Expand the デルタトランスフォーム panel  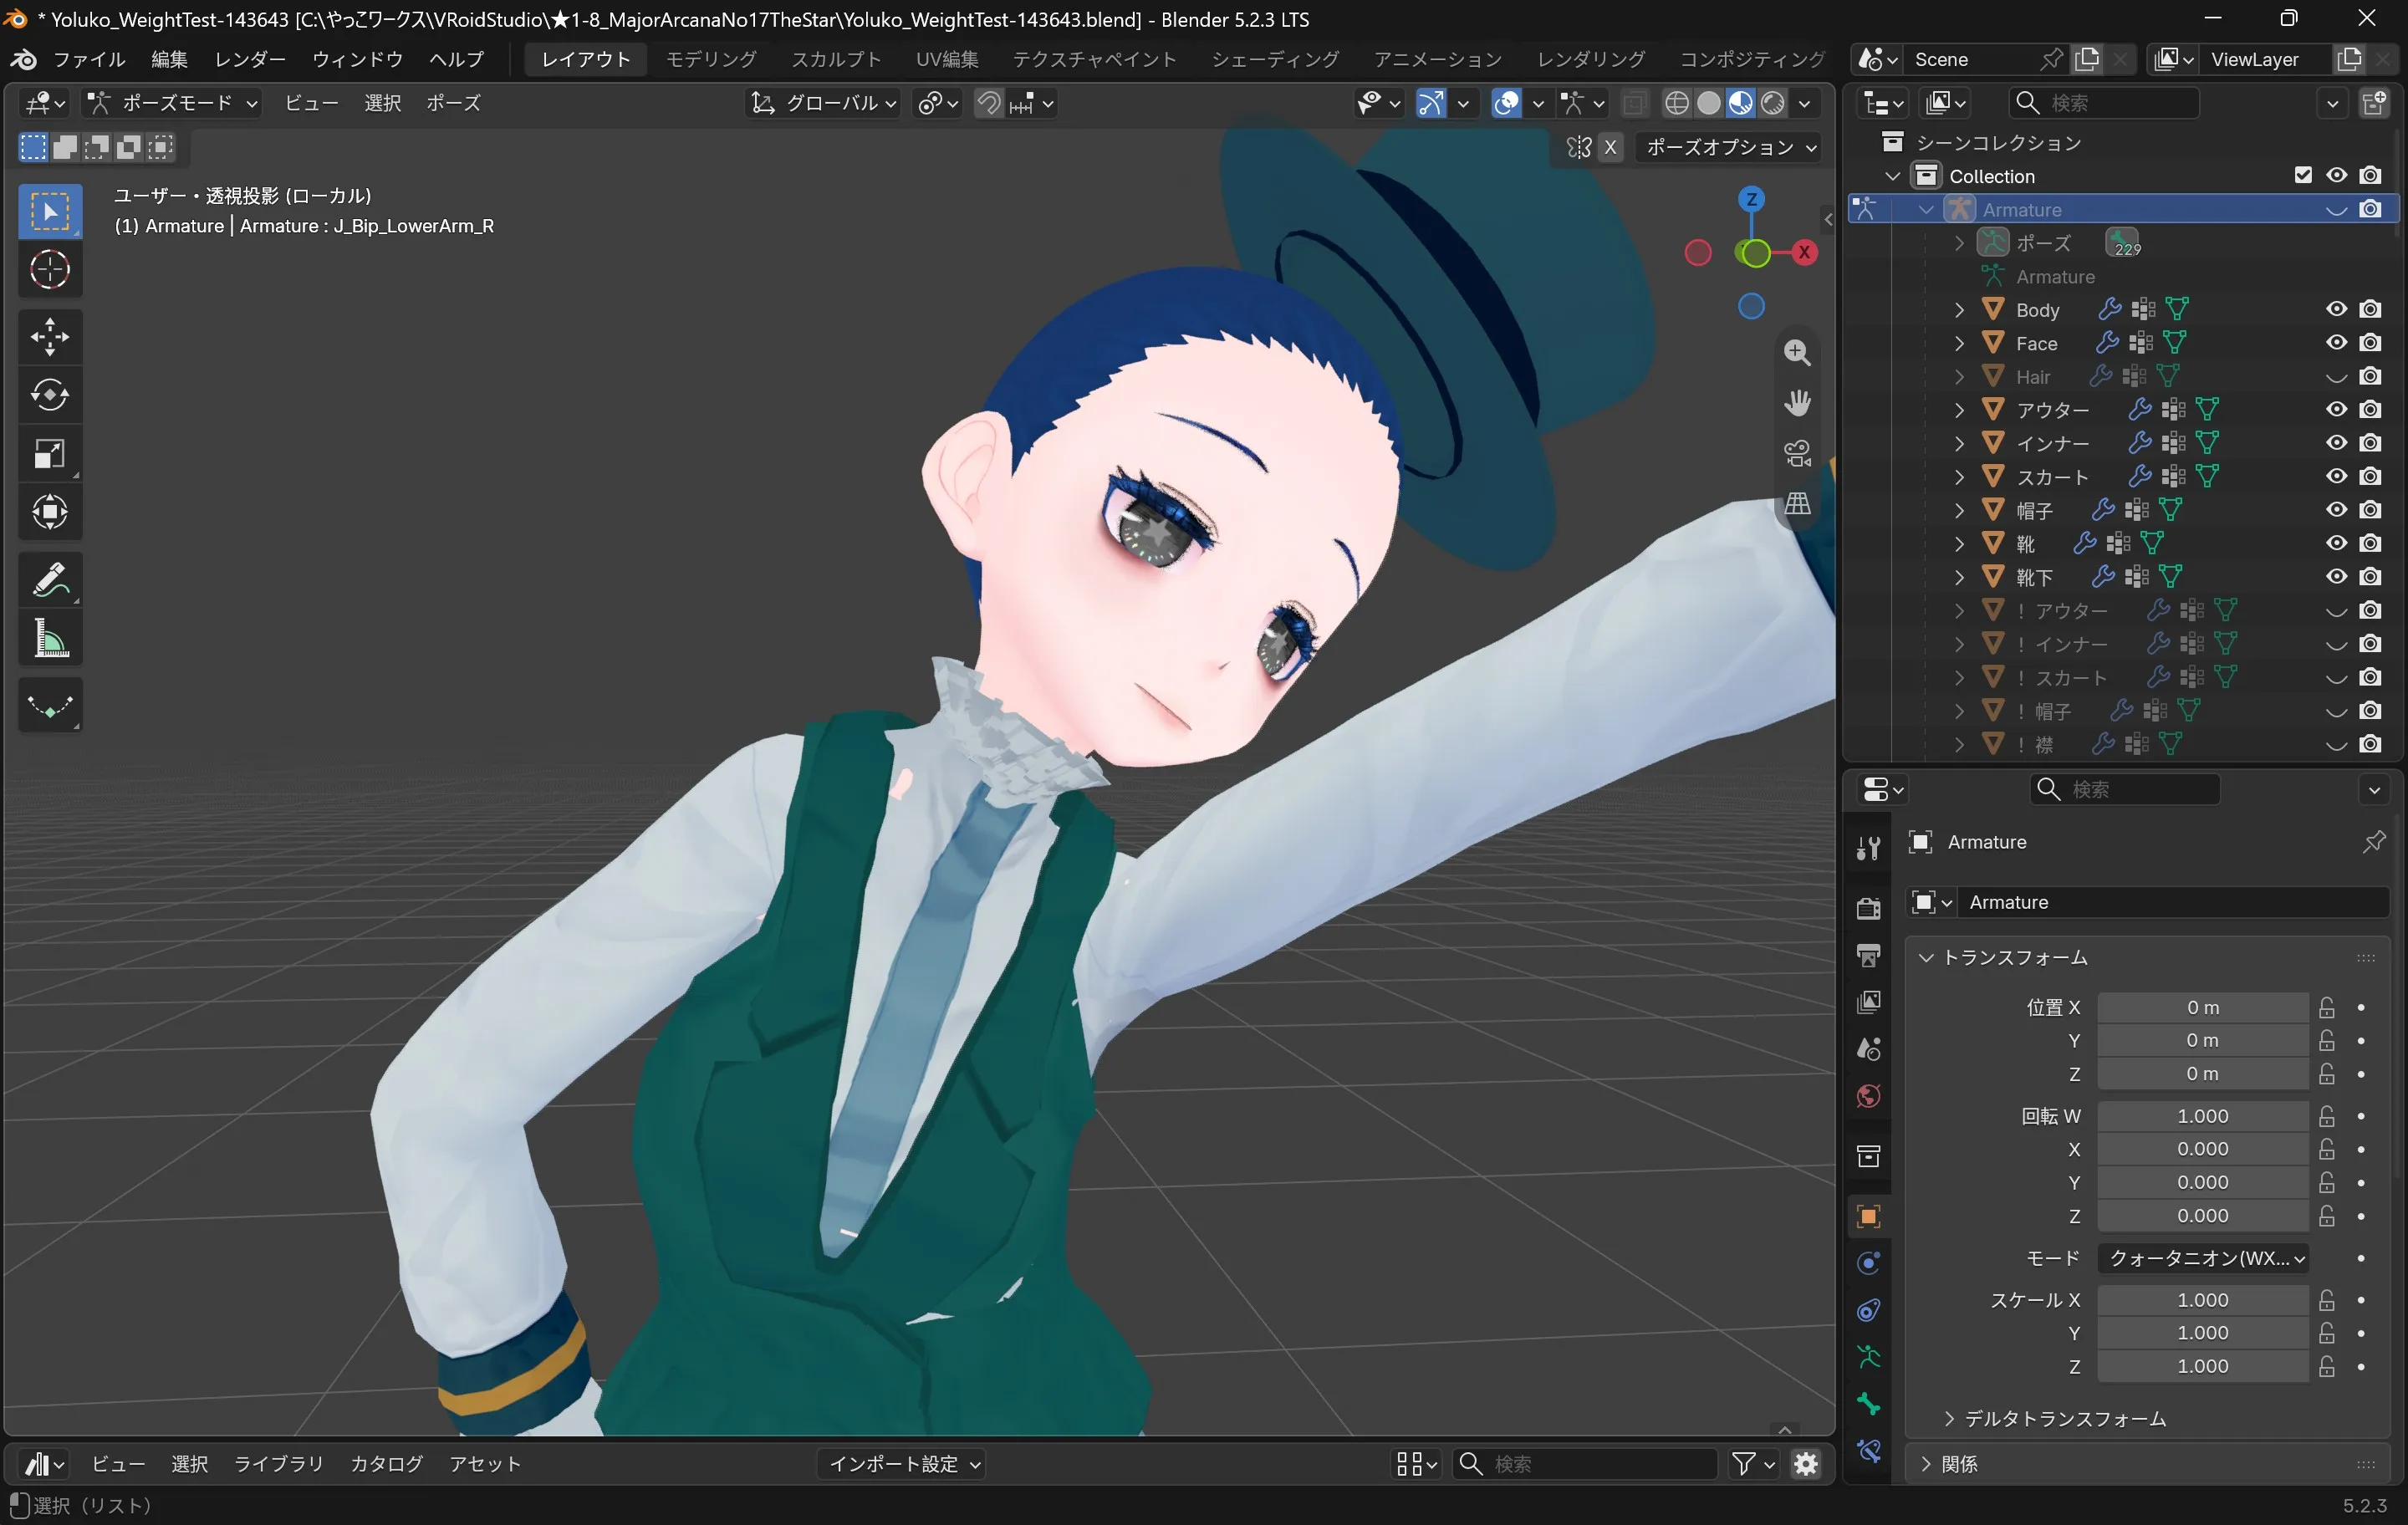[x=2054, y=1418]
